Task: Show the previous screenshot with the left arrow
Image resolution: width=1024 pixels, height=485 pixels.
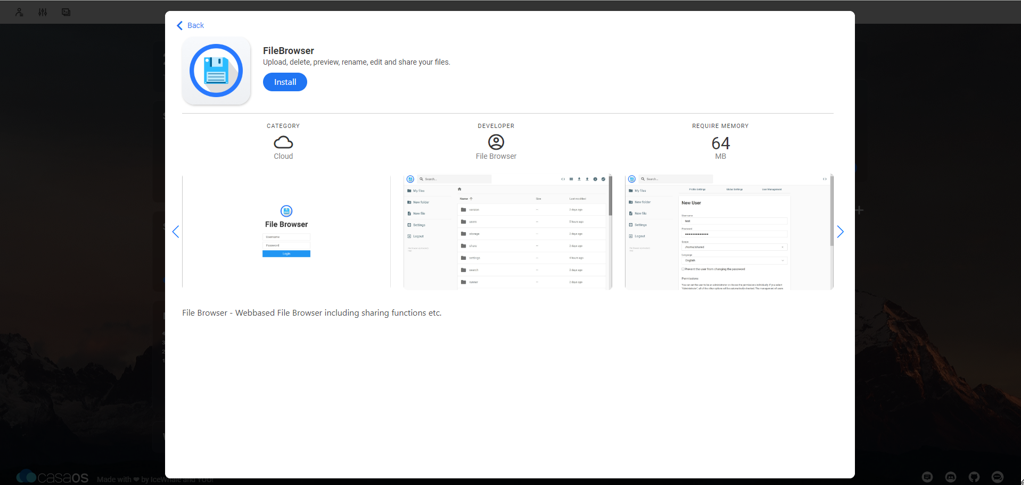Action: (175, 232)
